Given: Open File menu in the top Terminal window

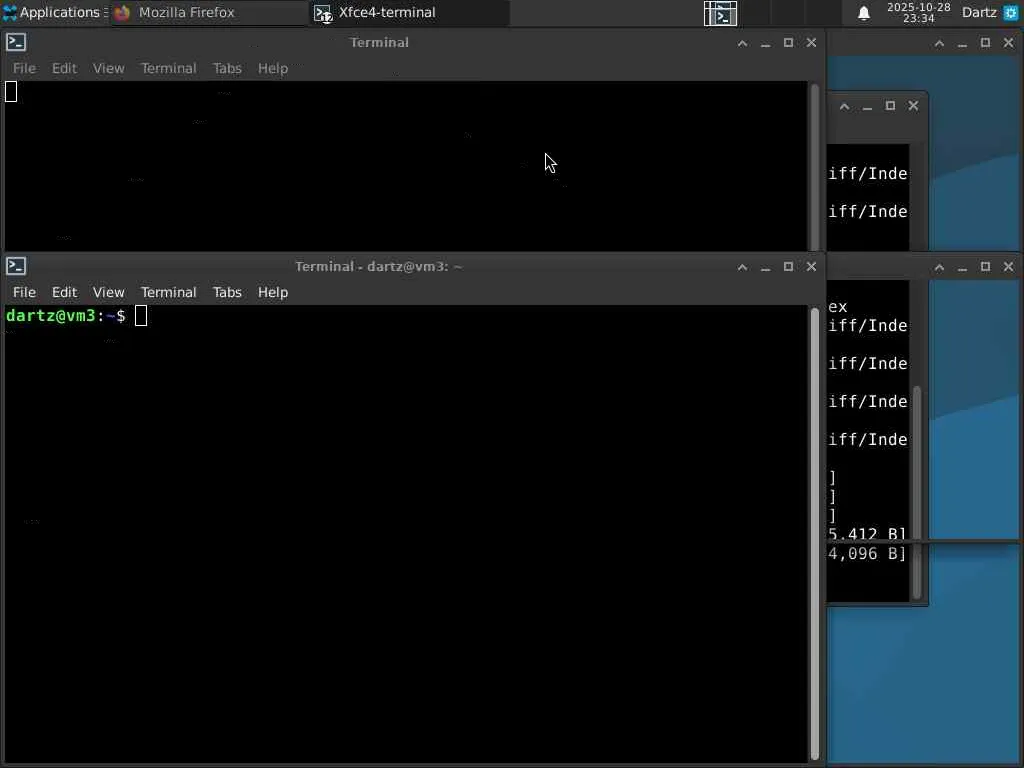Looking at the screenshot, I should (24, 68).
